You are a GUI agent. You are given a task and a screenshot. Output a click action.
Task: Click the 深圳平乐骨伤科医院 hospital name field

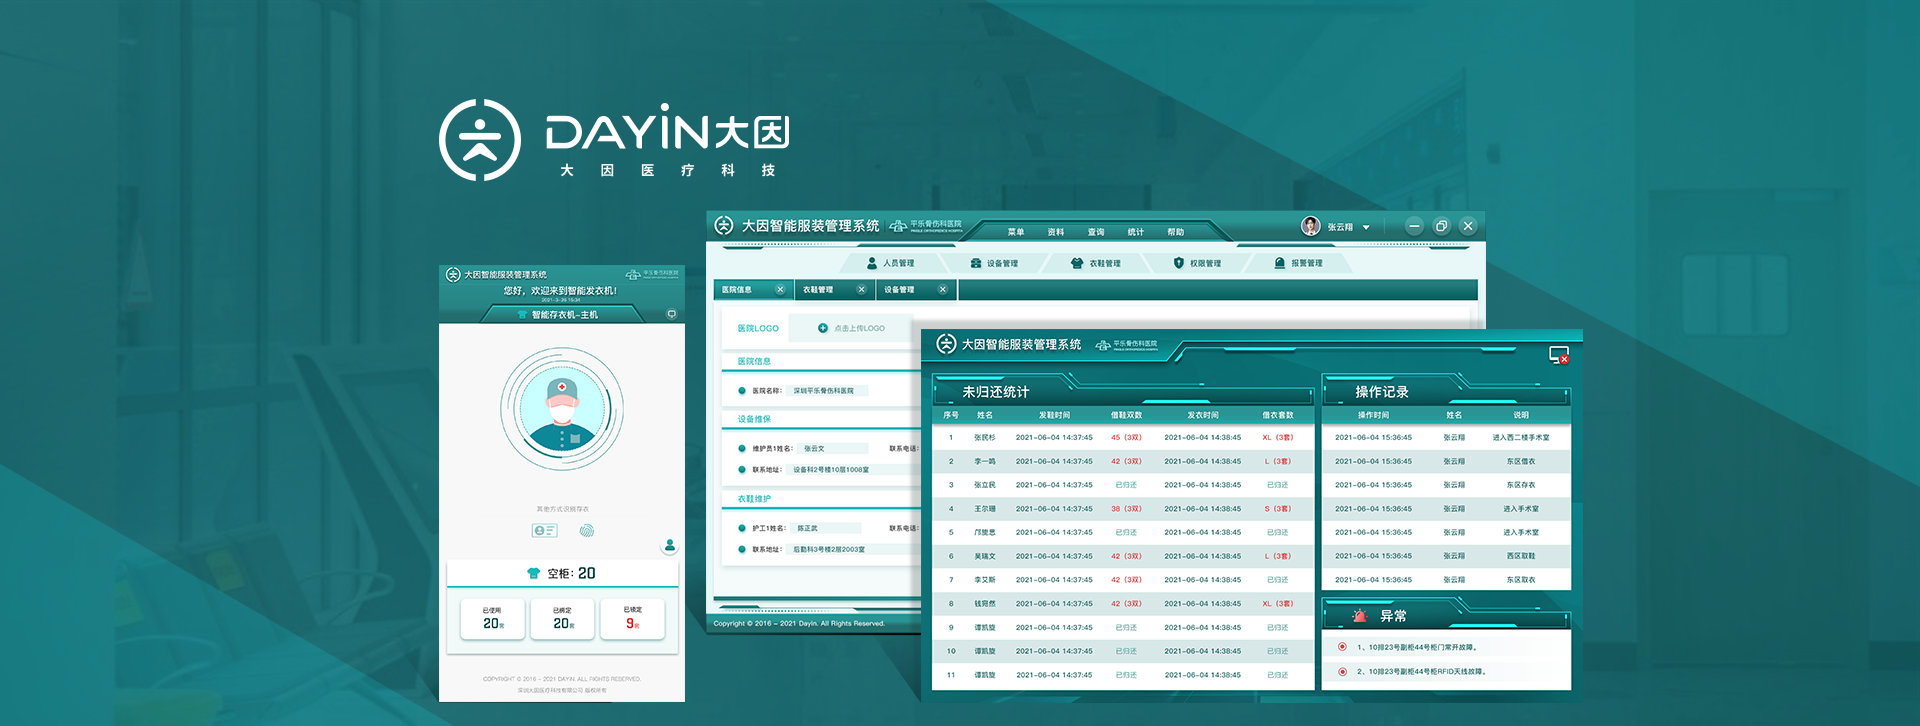coord(826,391)
